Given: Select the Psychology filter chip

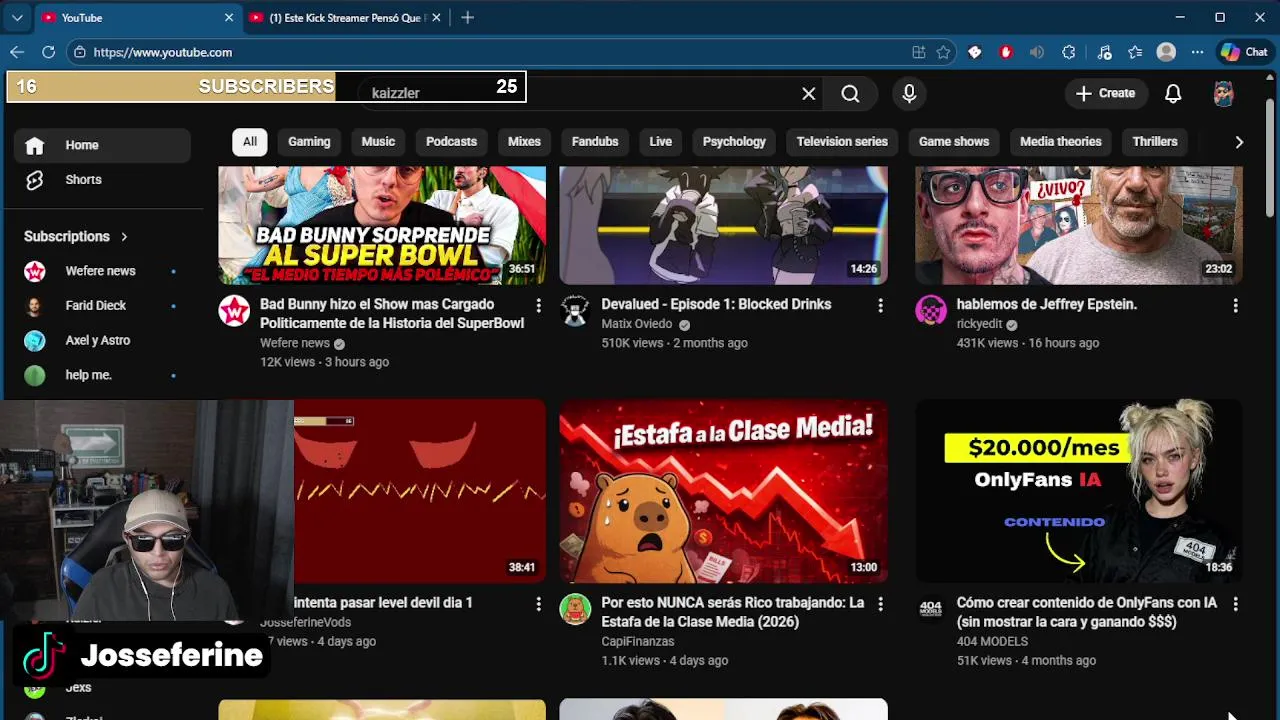Looking at the screenshot, I should tap(734, 141).
